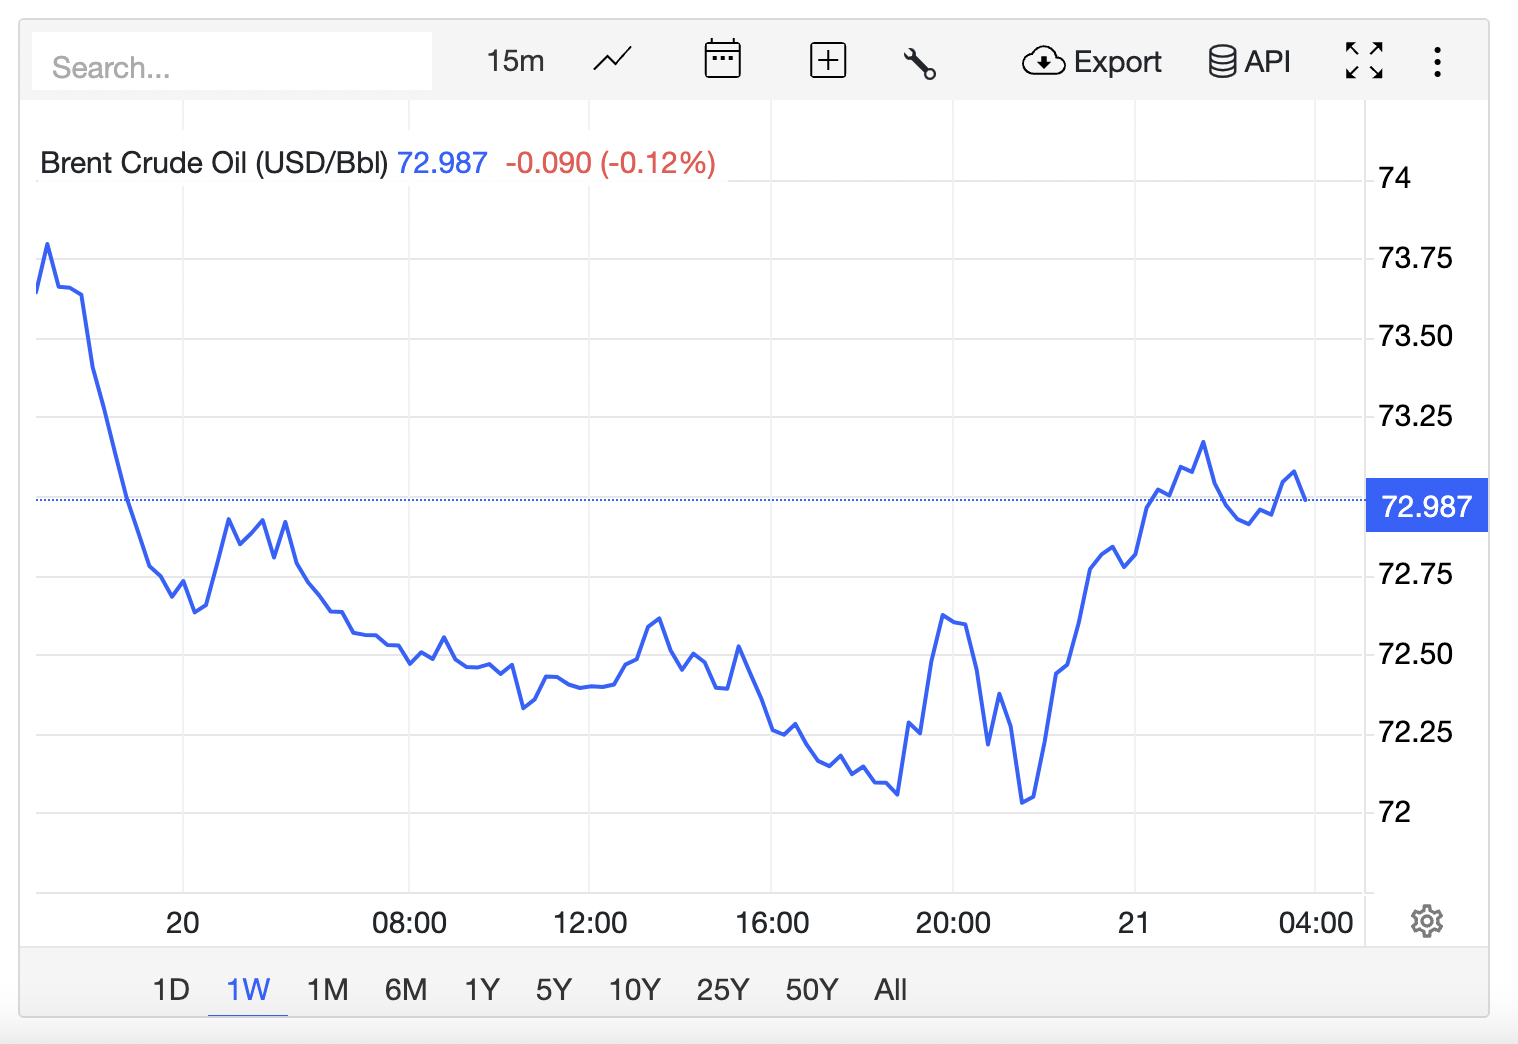Select the 1M time range
The image size is (1518, 1044).
[327, 989]
